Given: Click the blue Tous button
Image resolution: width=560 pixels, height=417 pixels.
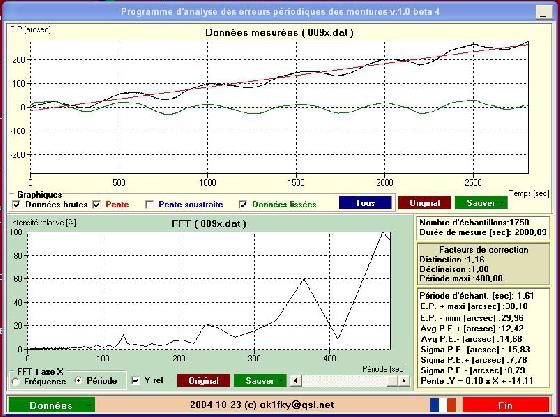Looking at the screenshot, I should point(365,203).
